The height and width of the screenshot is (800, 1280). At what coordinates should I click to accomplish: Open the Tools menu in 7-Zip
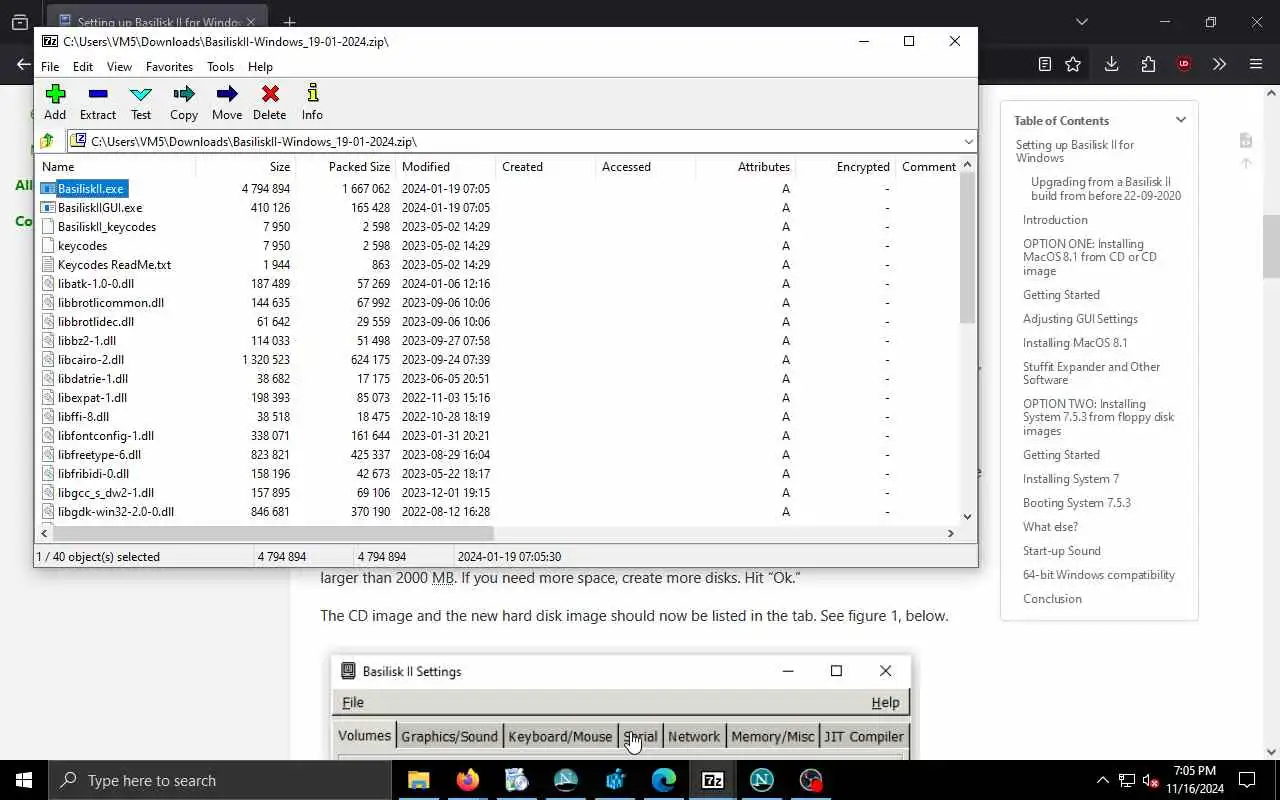(x=220, y=67)
